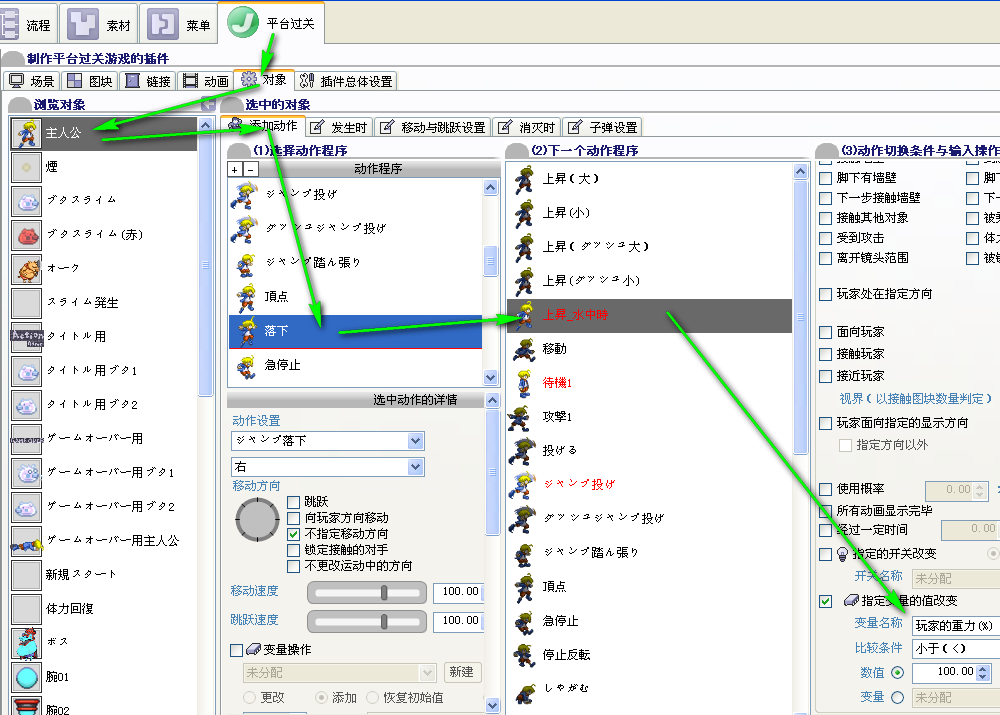Collapse the 浏览对象 panel arrow

(x=208, y=103)
